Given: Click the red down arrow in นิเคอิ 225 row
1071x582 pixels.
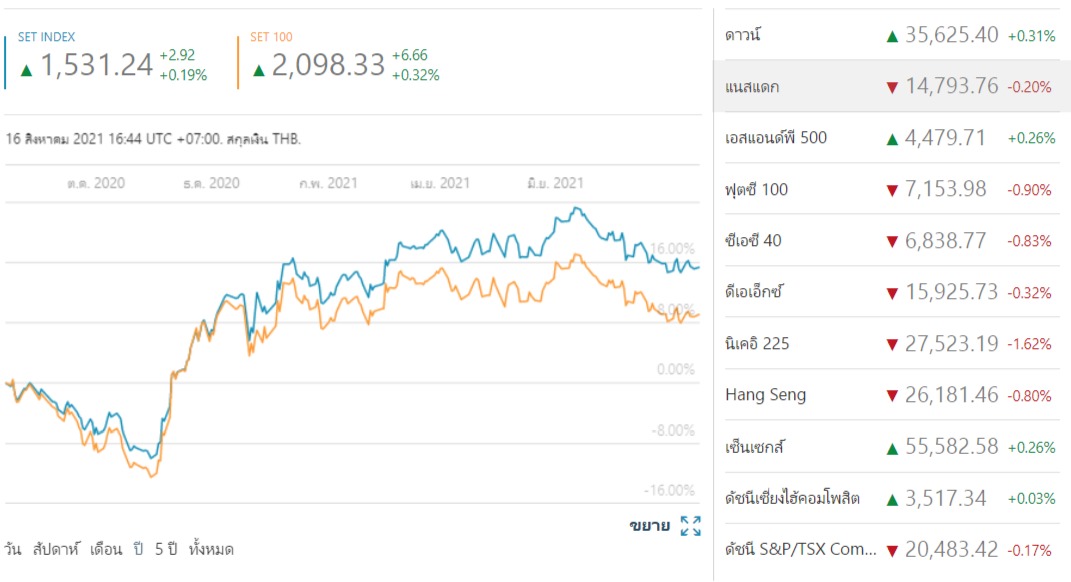Looking at the screenshot, I should (x=891, y=344).
